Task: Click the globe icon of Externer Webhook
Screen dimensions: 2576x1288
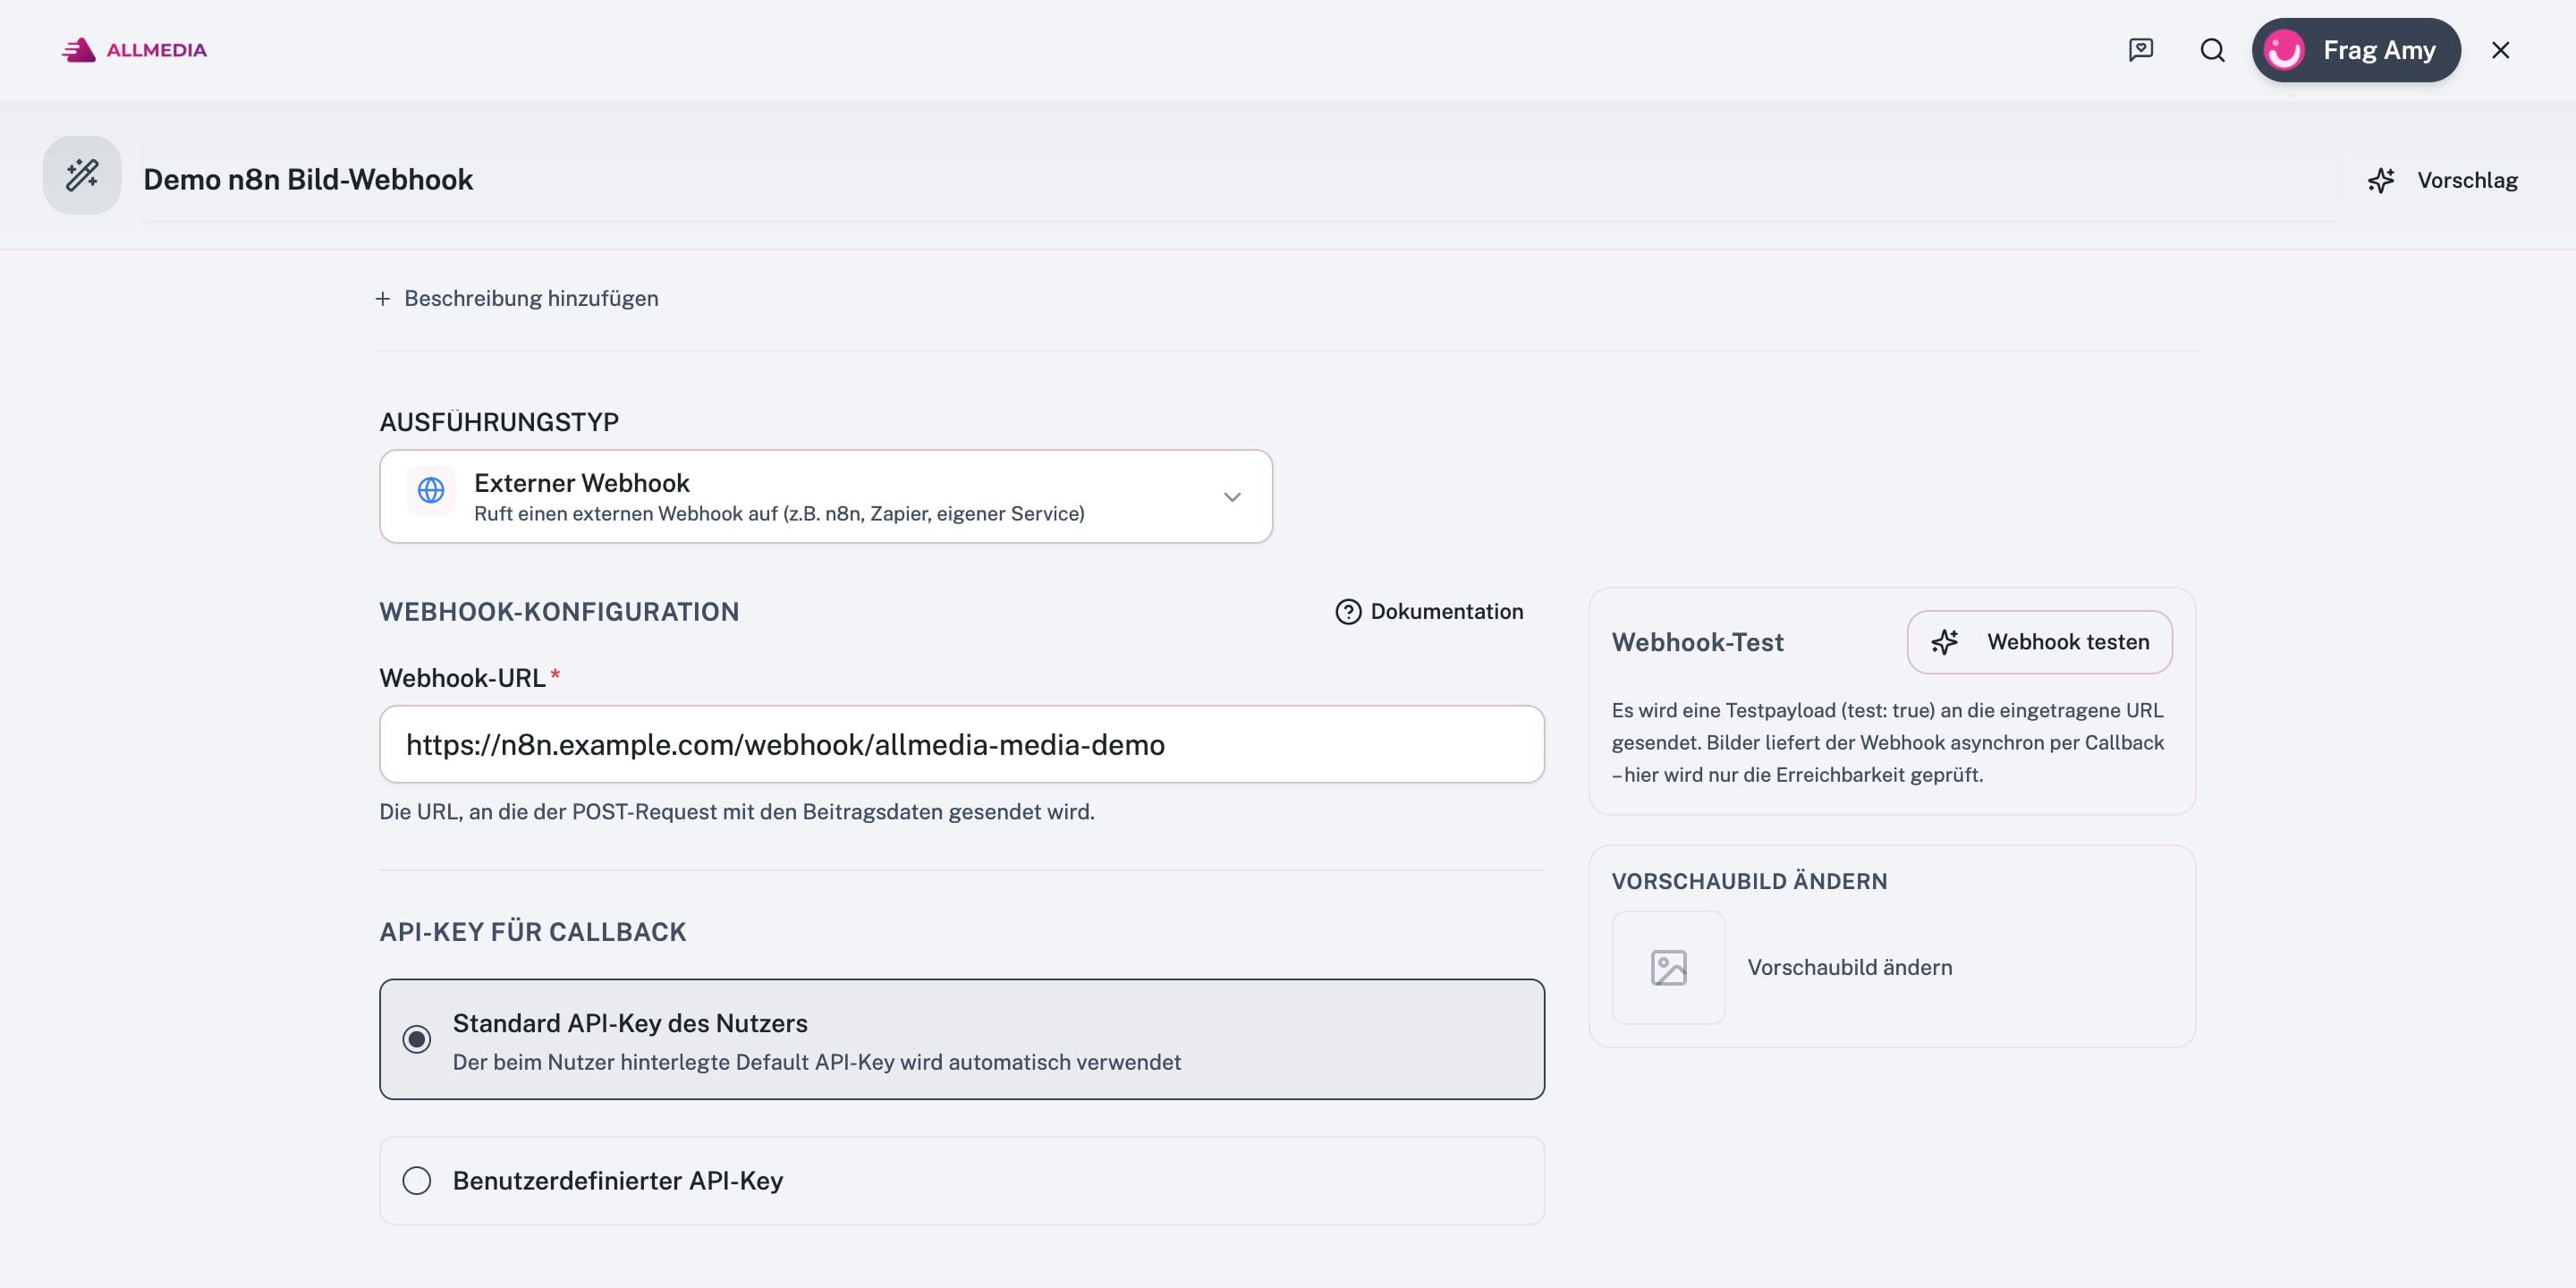Action: click(x=431, y=490)
